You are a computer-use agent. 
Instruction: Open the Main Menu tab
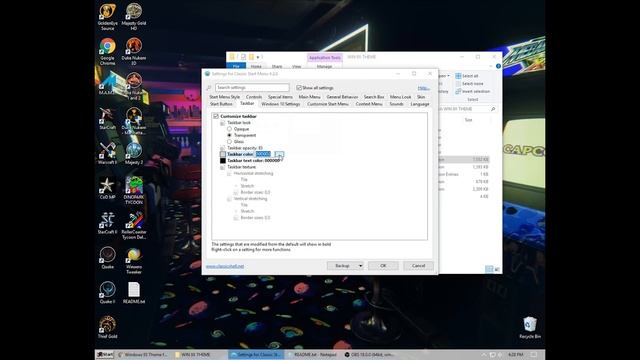click(x=309, y=97)
